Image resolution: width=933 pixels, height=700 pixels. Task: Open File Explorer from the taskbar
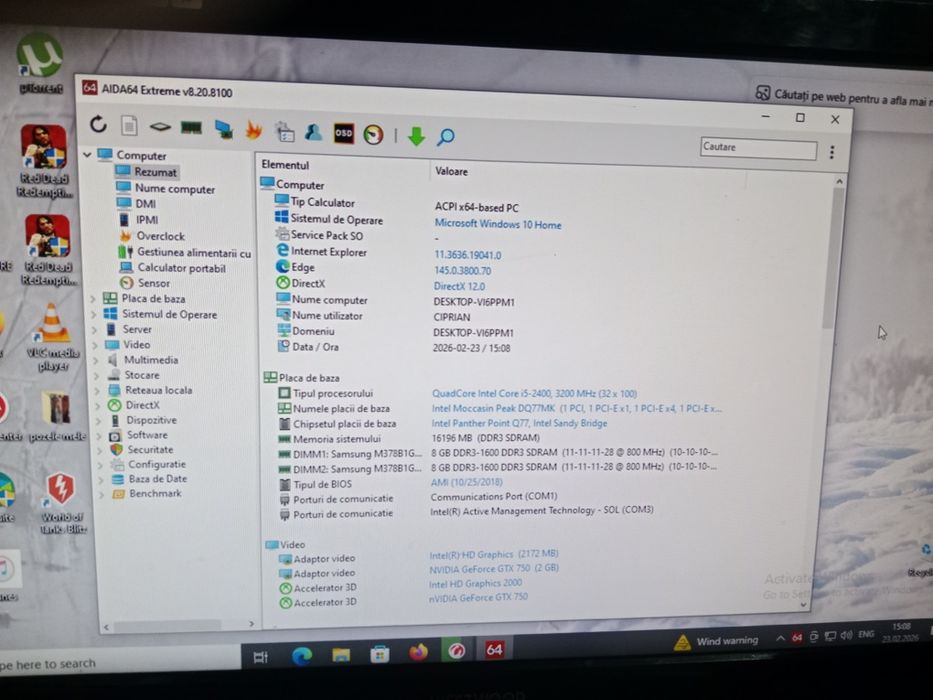(x=341, y=655)
